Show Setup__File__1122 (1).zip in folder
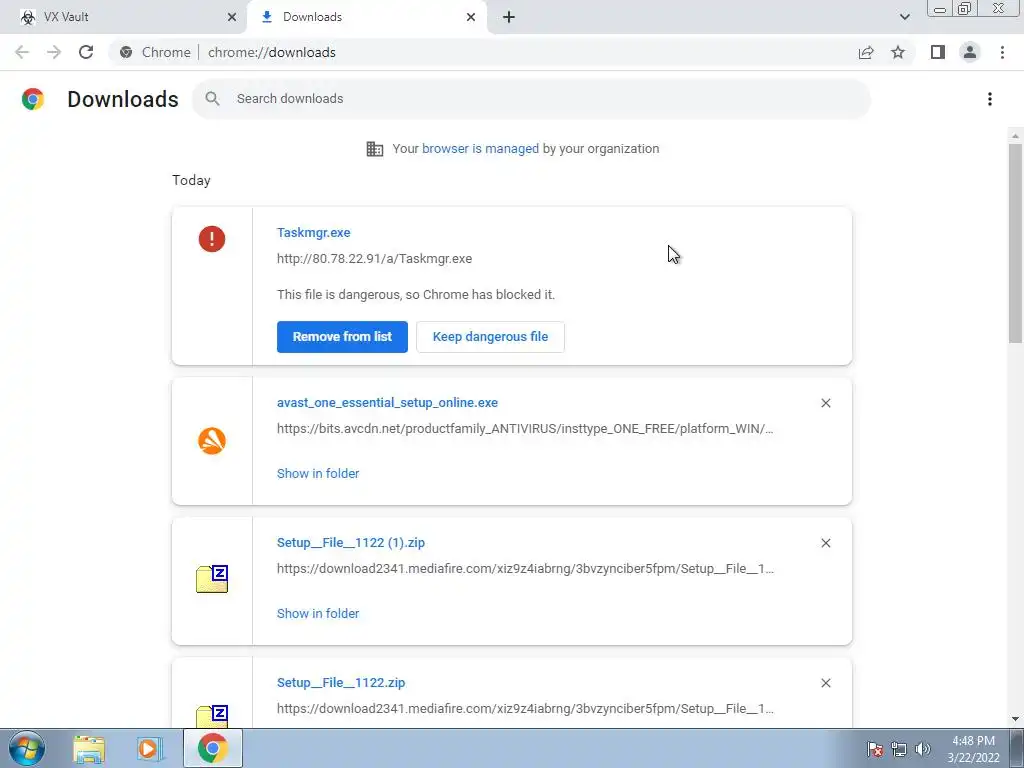Image resolution: width=1024 pixels, height=768 pixels. (318, 613)
